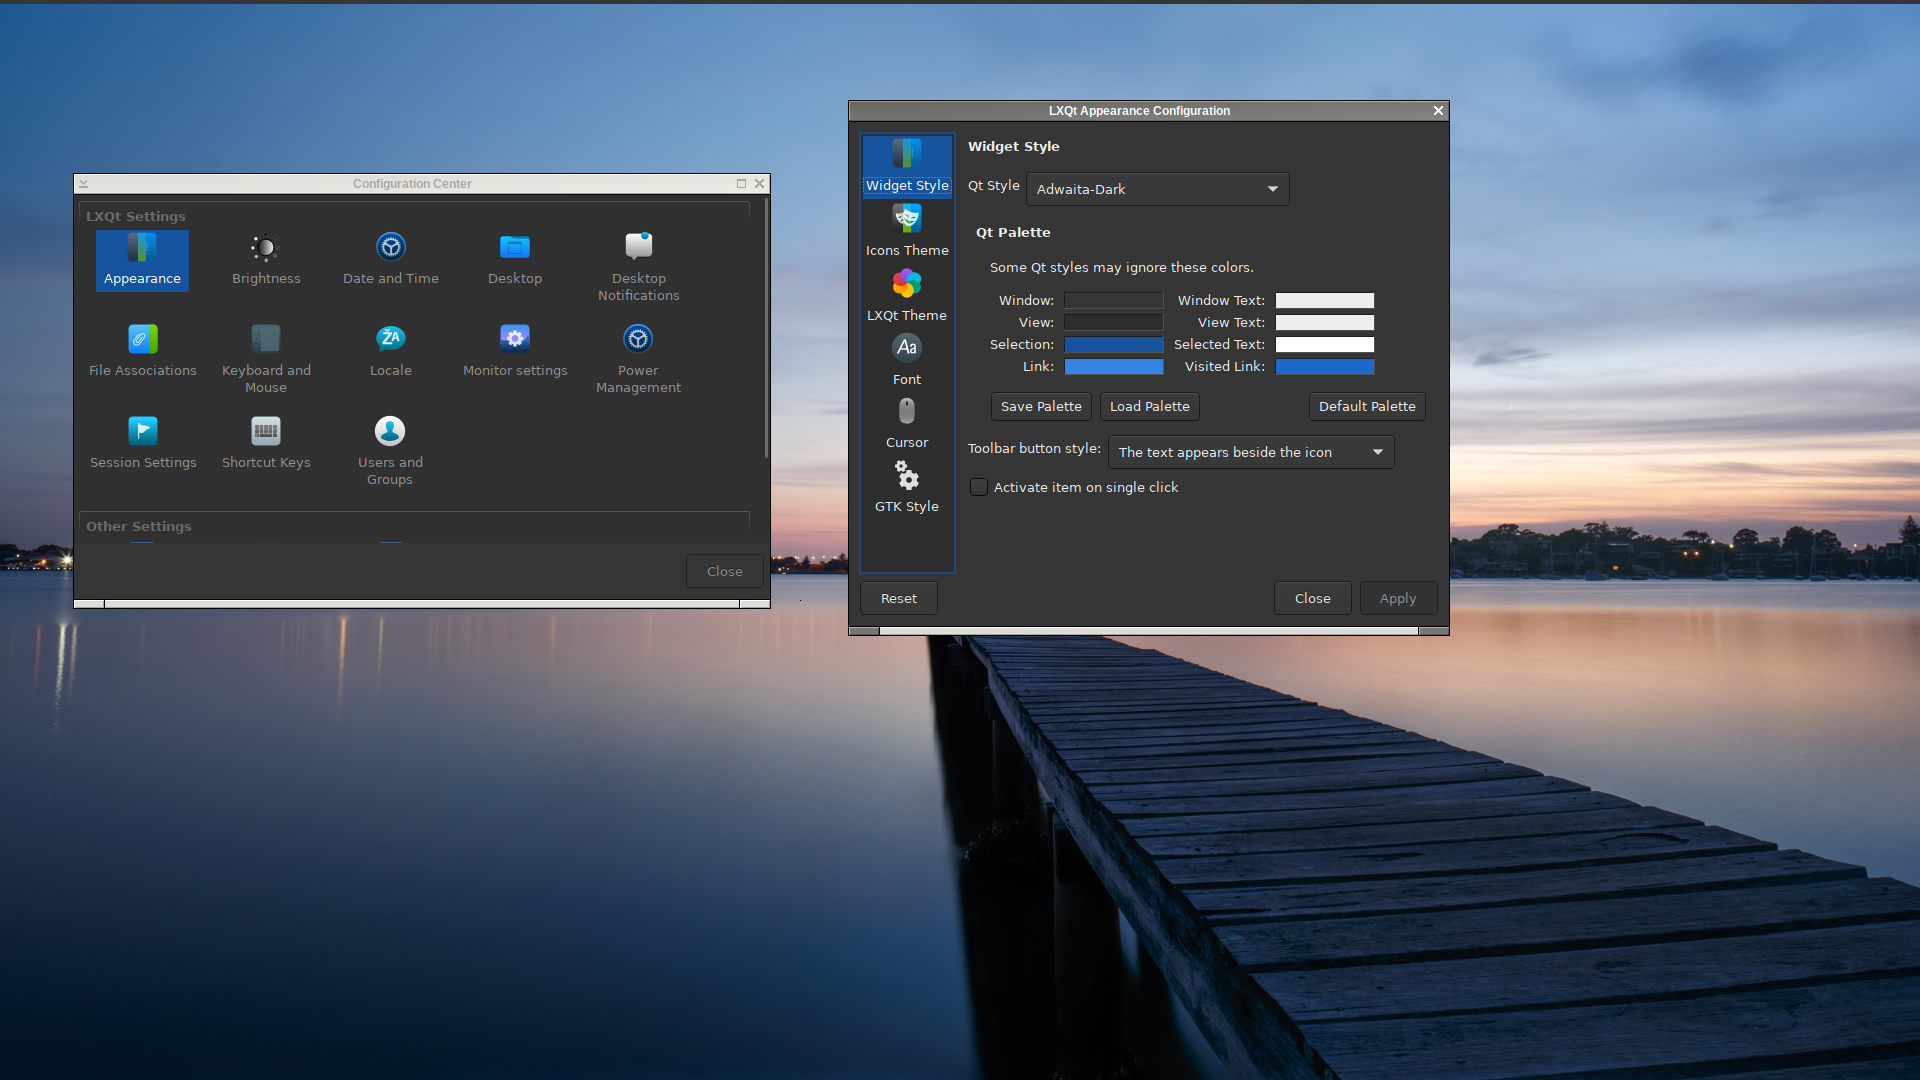Click the Configuration Center vertical scrollbar
The image size is (1920, 1080).
point(766,330)
